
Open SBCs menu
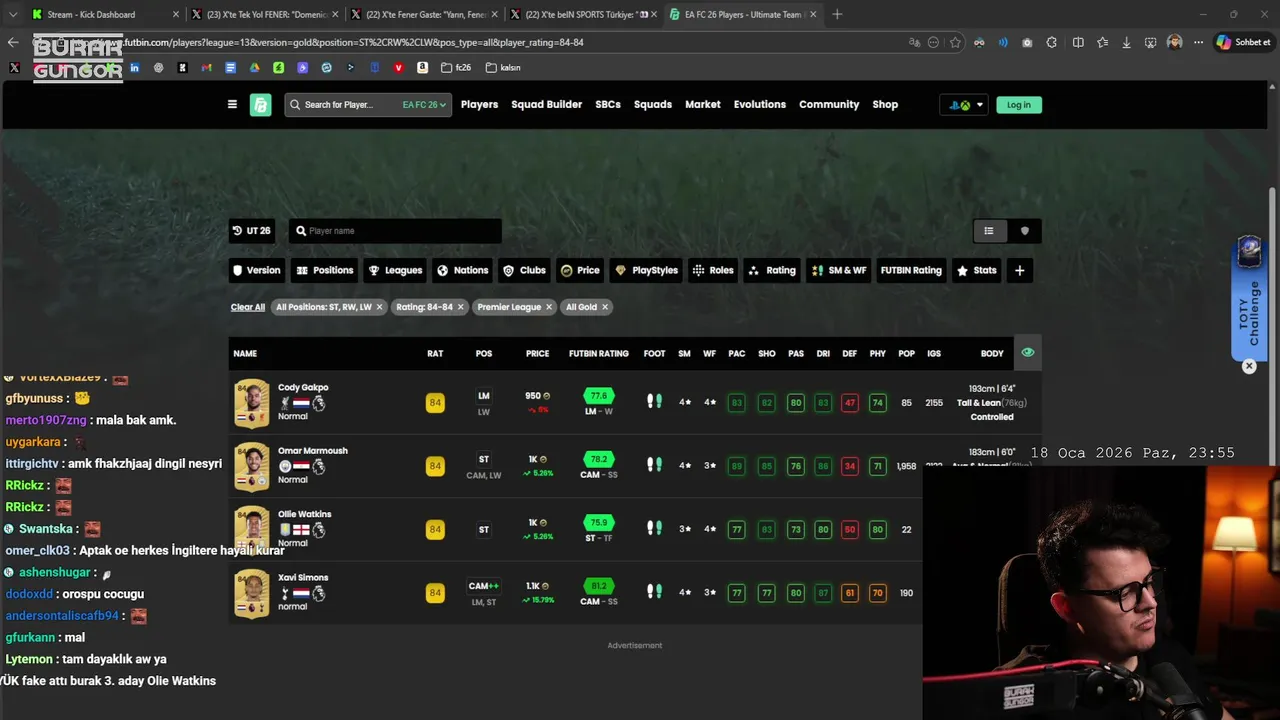point(608,104)
